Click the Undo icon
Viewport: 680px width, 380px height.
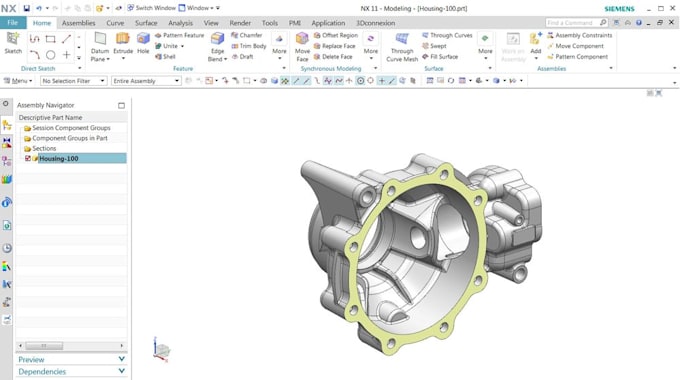click(39, 8)
